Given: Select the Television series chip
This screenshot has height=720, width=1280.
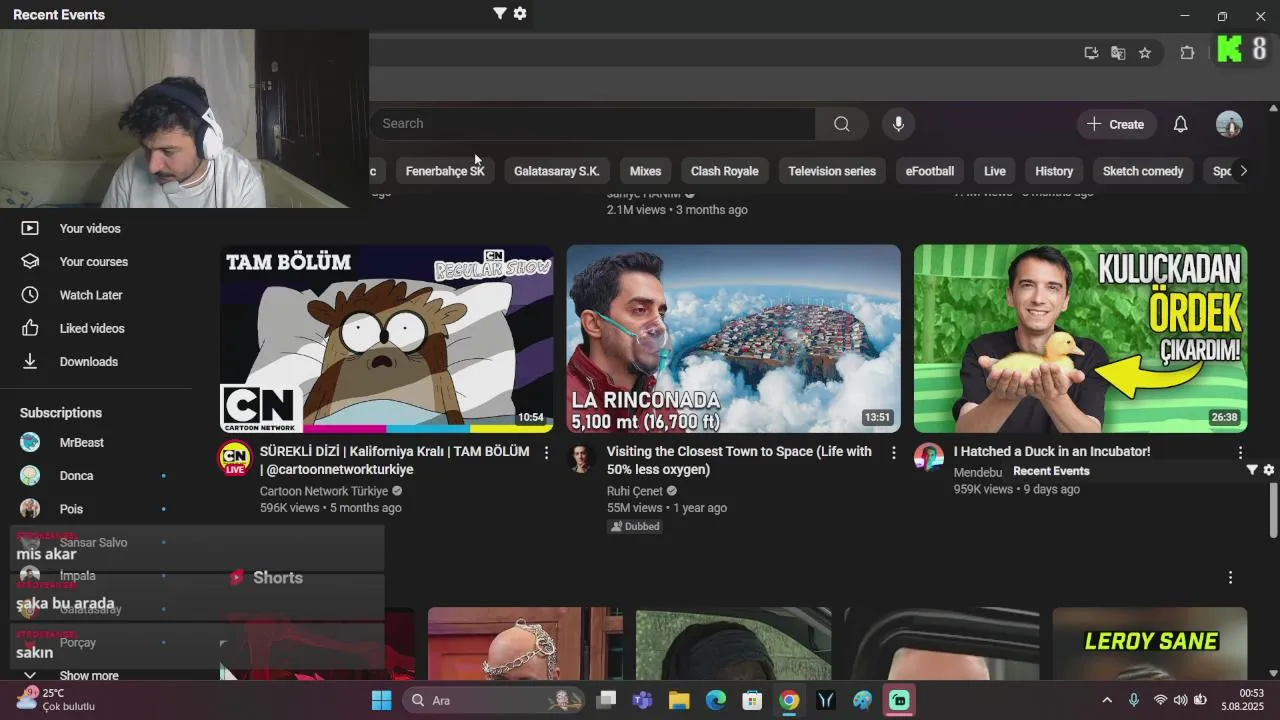Looking at the screenshot, I should (x=832, y=171).
